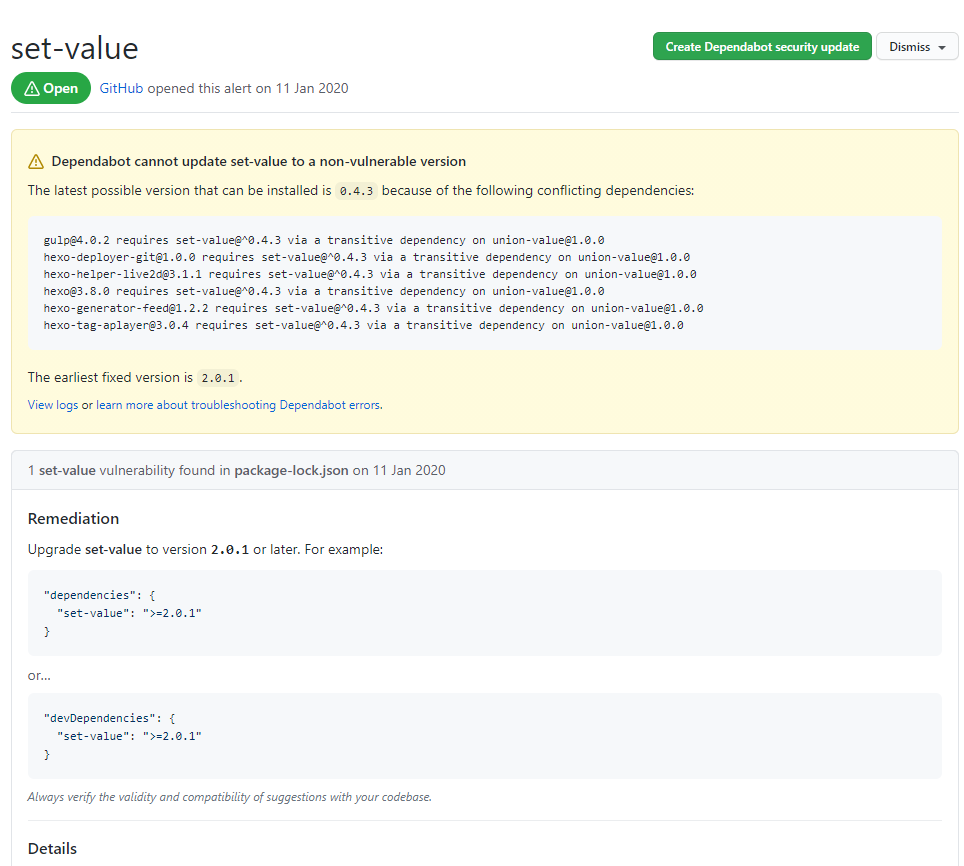964x866 pixels.
Task: Click the gulp@4.0.2 dependency line
Action: tap(324, 240)
